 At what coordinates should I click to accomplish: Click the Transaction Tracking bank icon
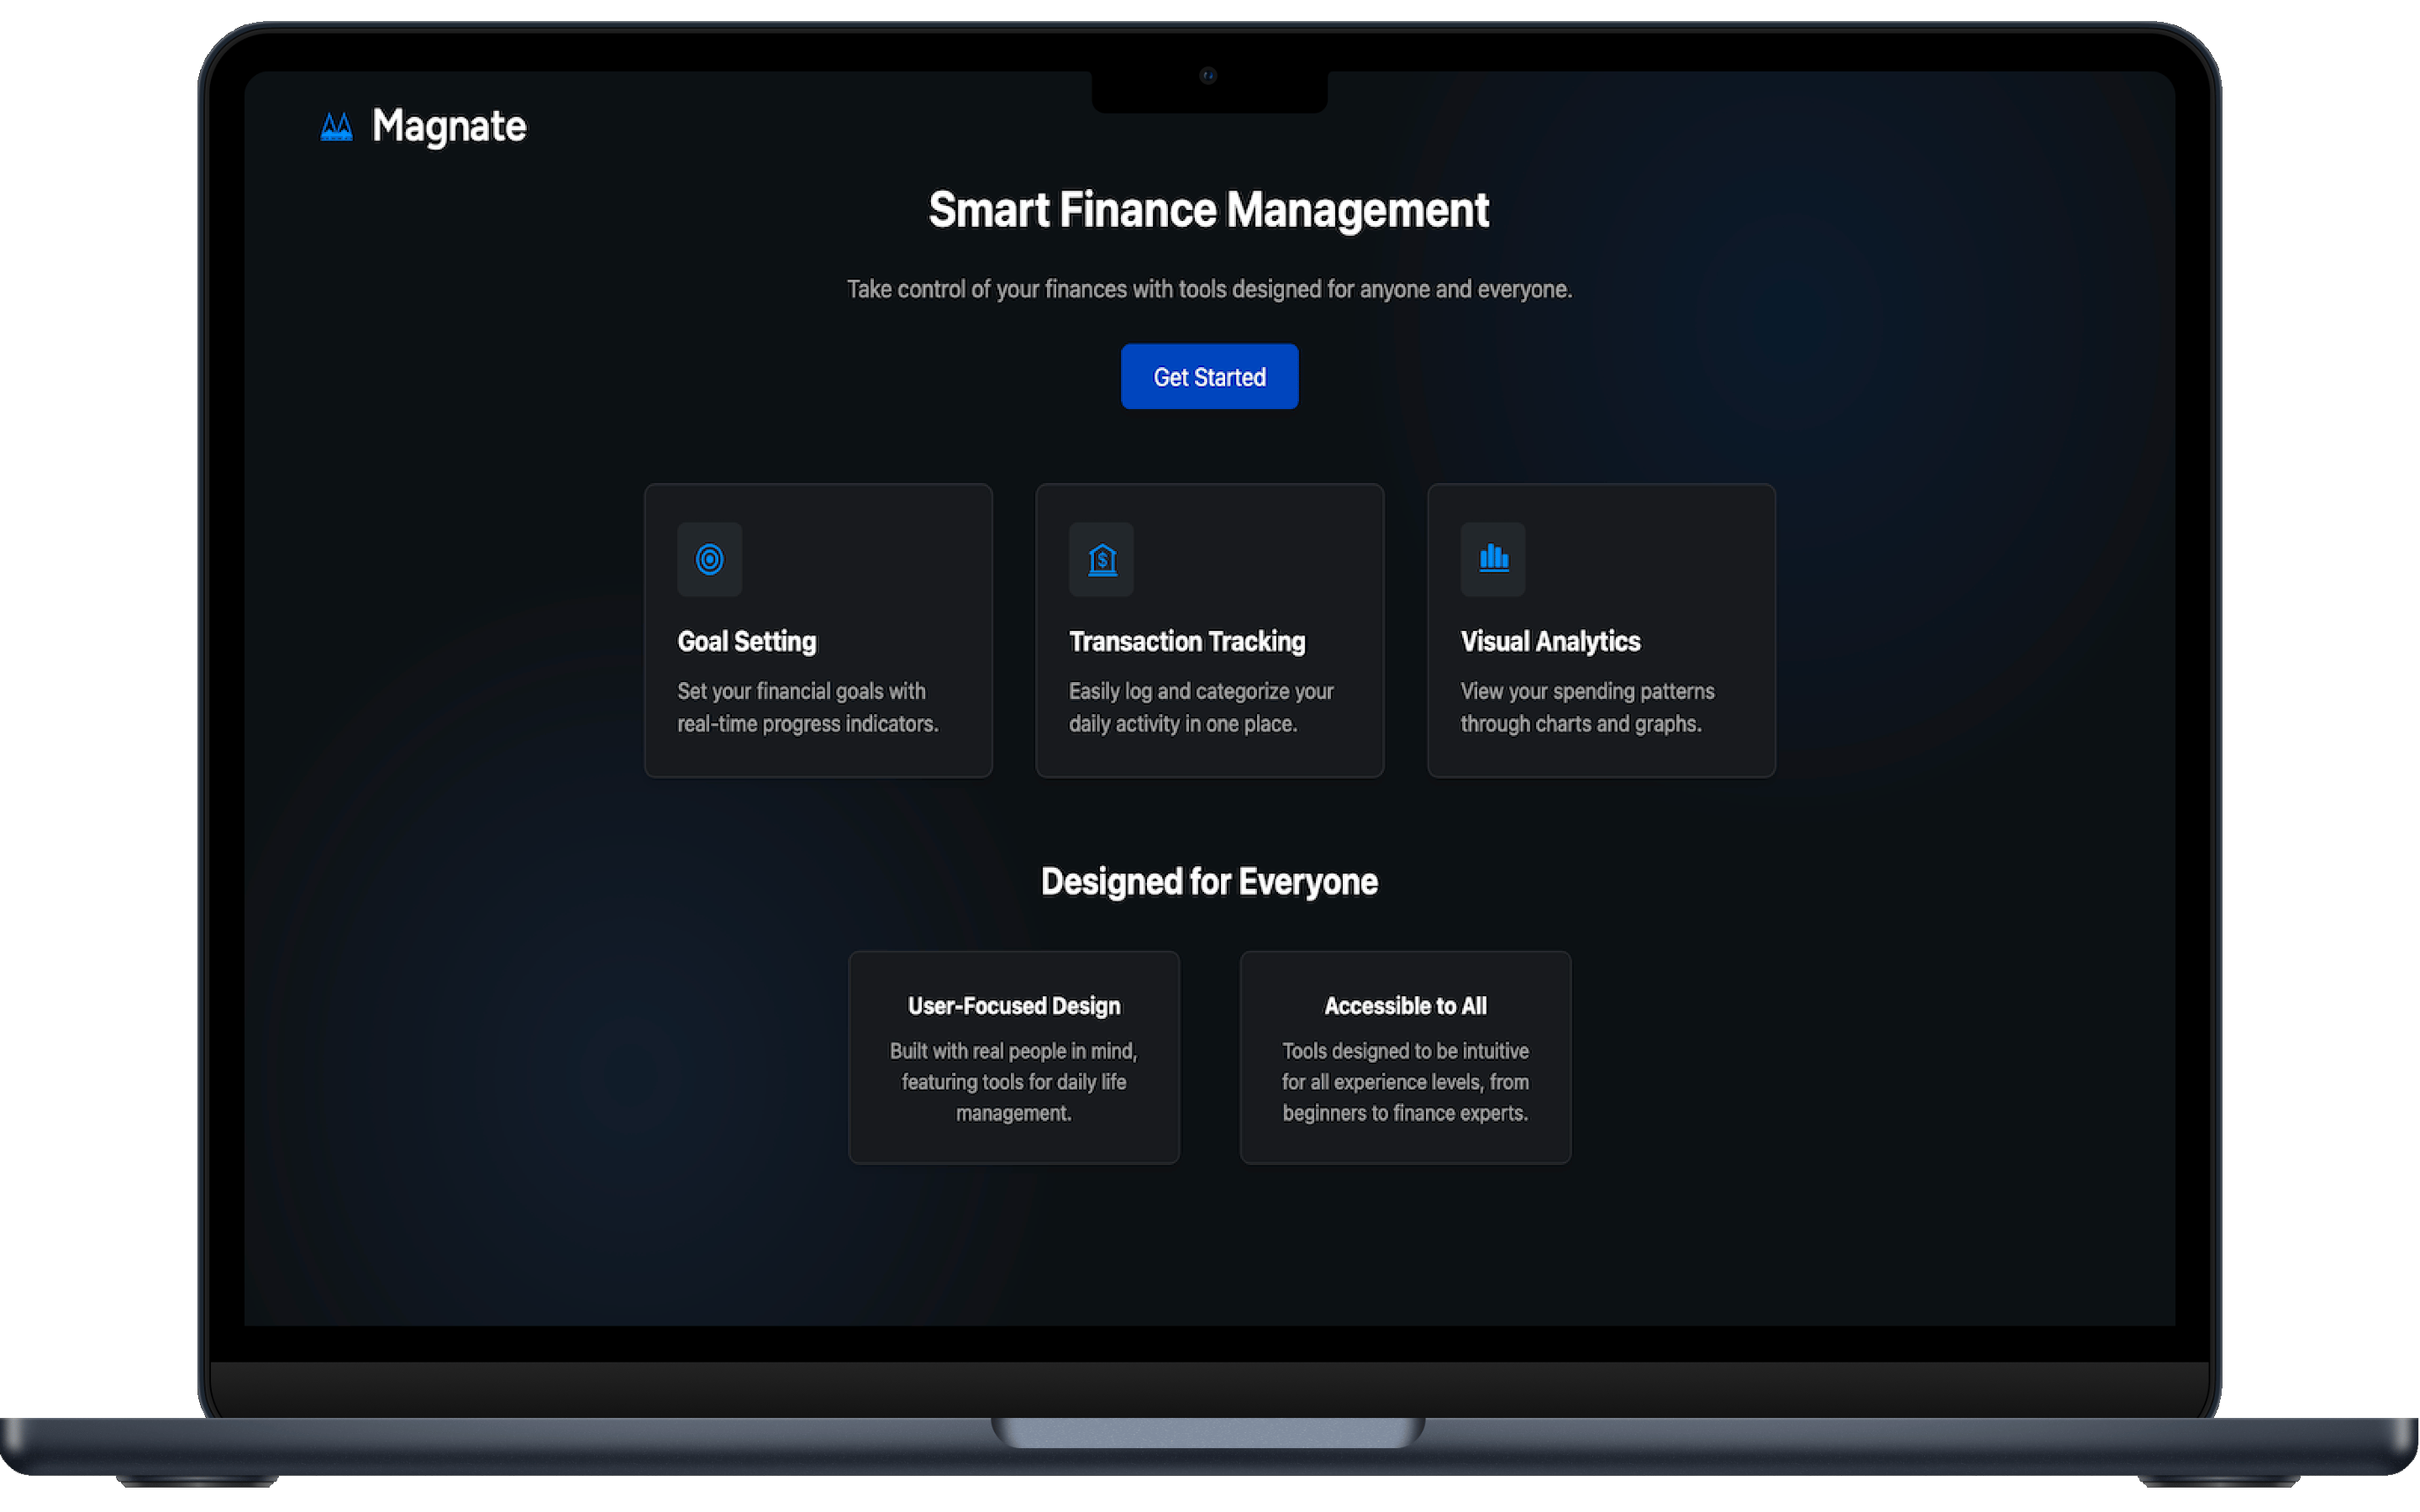coord(1101,559)
